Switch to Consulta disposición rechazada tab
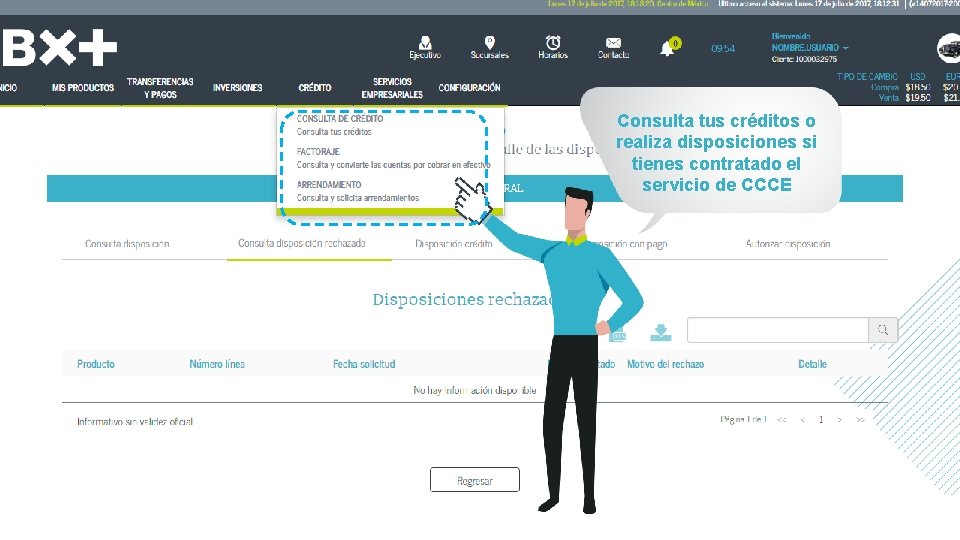 tap(302, 243)
